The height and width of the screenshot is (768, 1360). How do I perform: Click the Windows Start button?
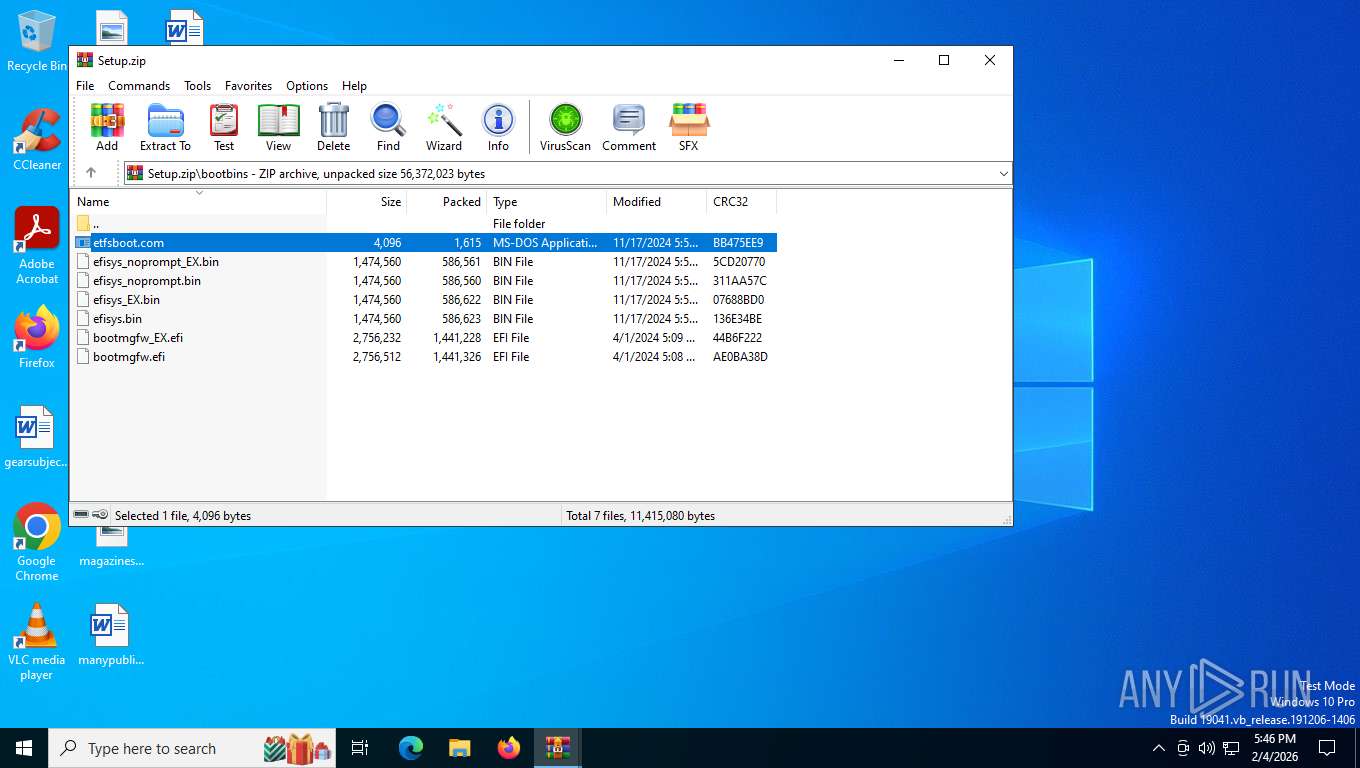point(24,748)
